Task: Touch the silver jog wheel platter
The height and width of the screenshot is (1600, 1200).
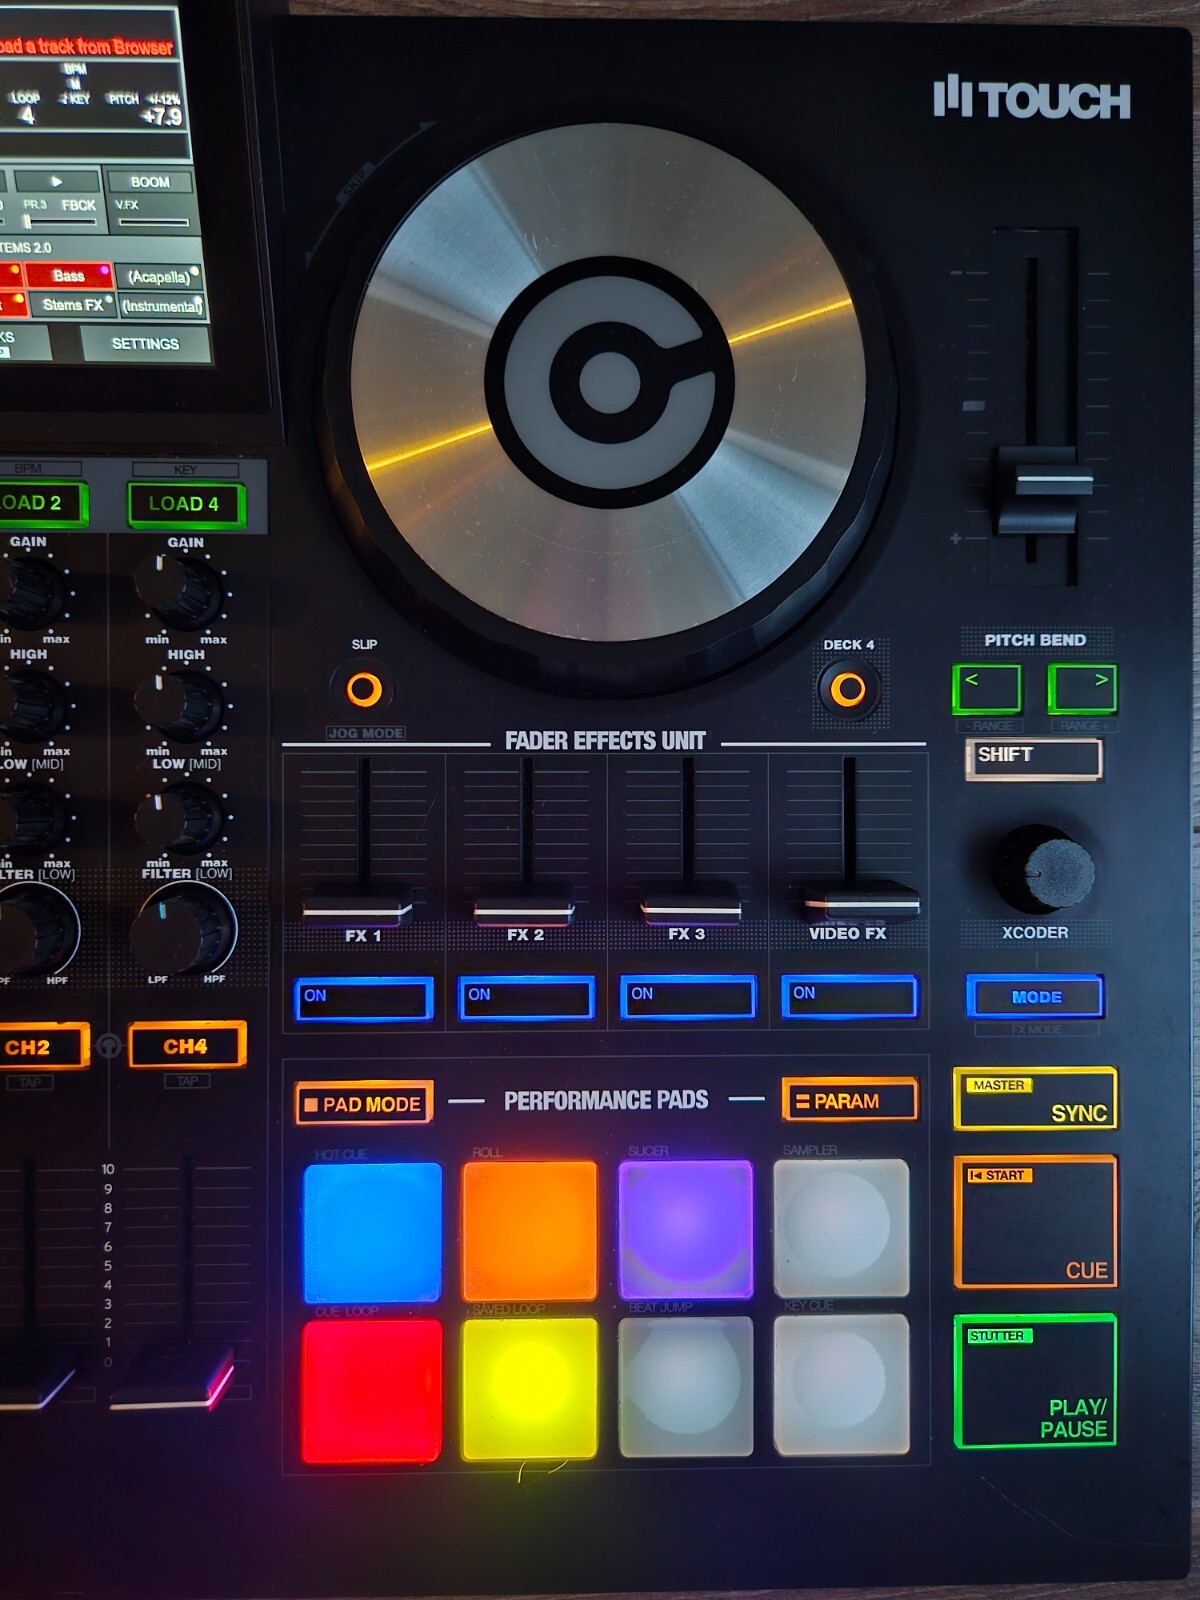Action: point(608,380)
